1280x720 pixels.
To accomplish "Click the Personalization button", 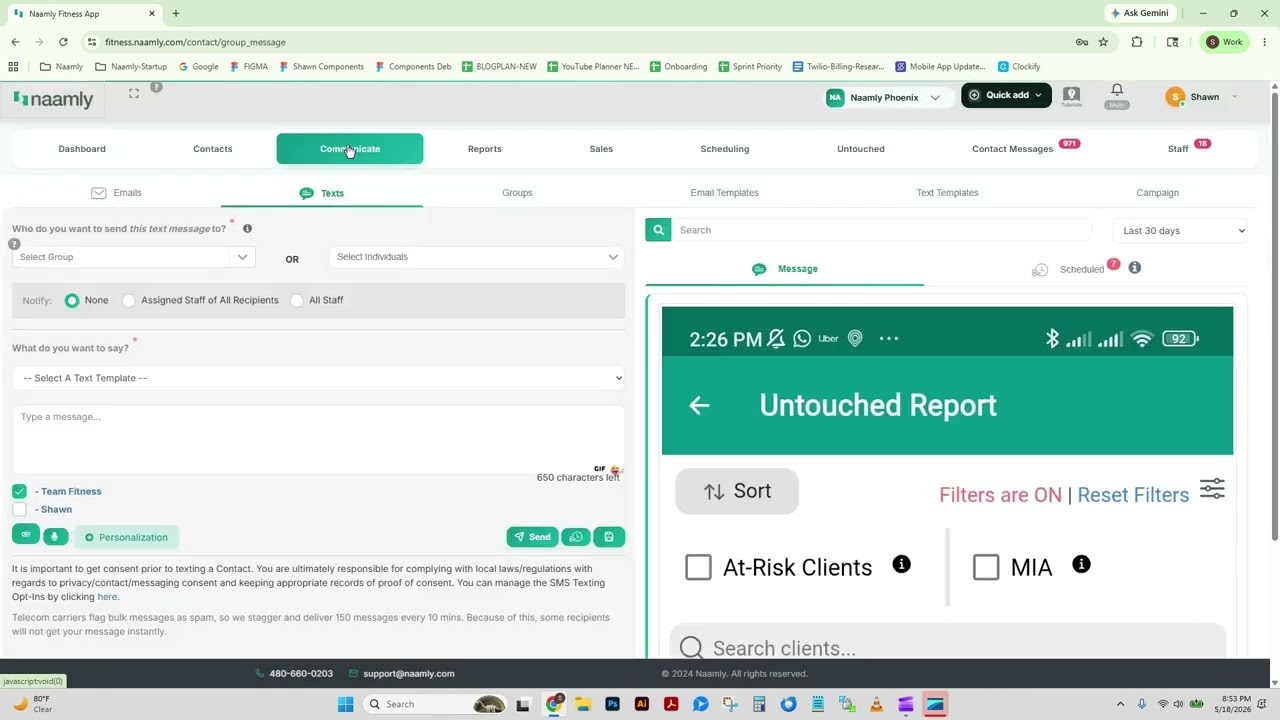I will pos(126,537).
